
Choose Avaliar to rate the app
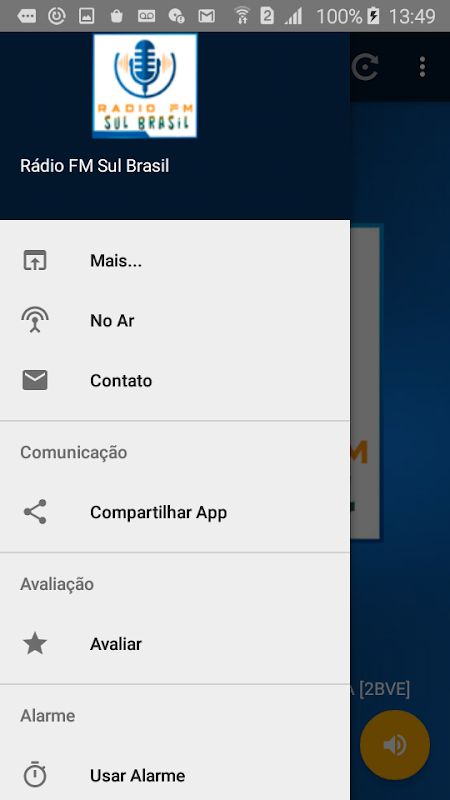click(175, 644)
